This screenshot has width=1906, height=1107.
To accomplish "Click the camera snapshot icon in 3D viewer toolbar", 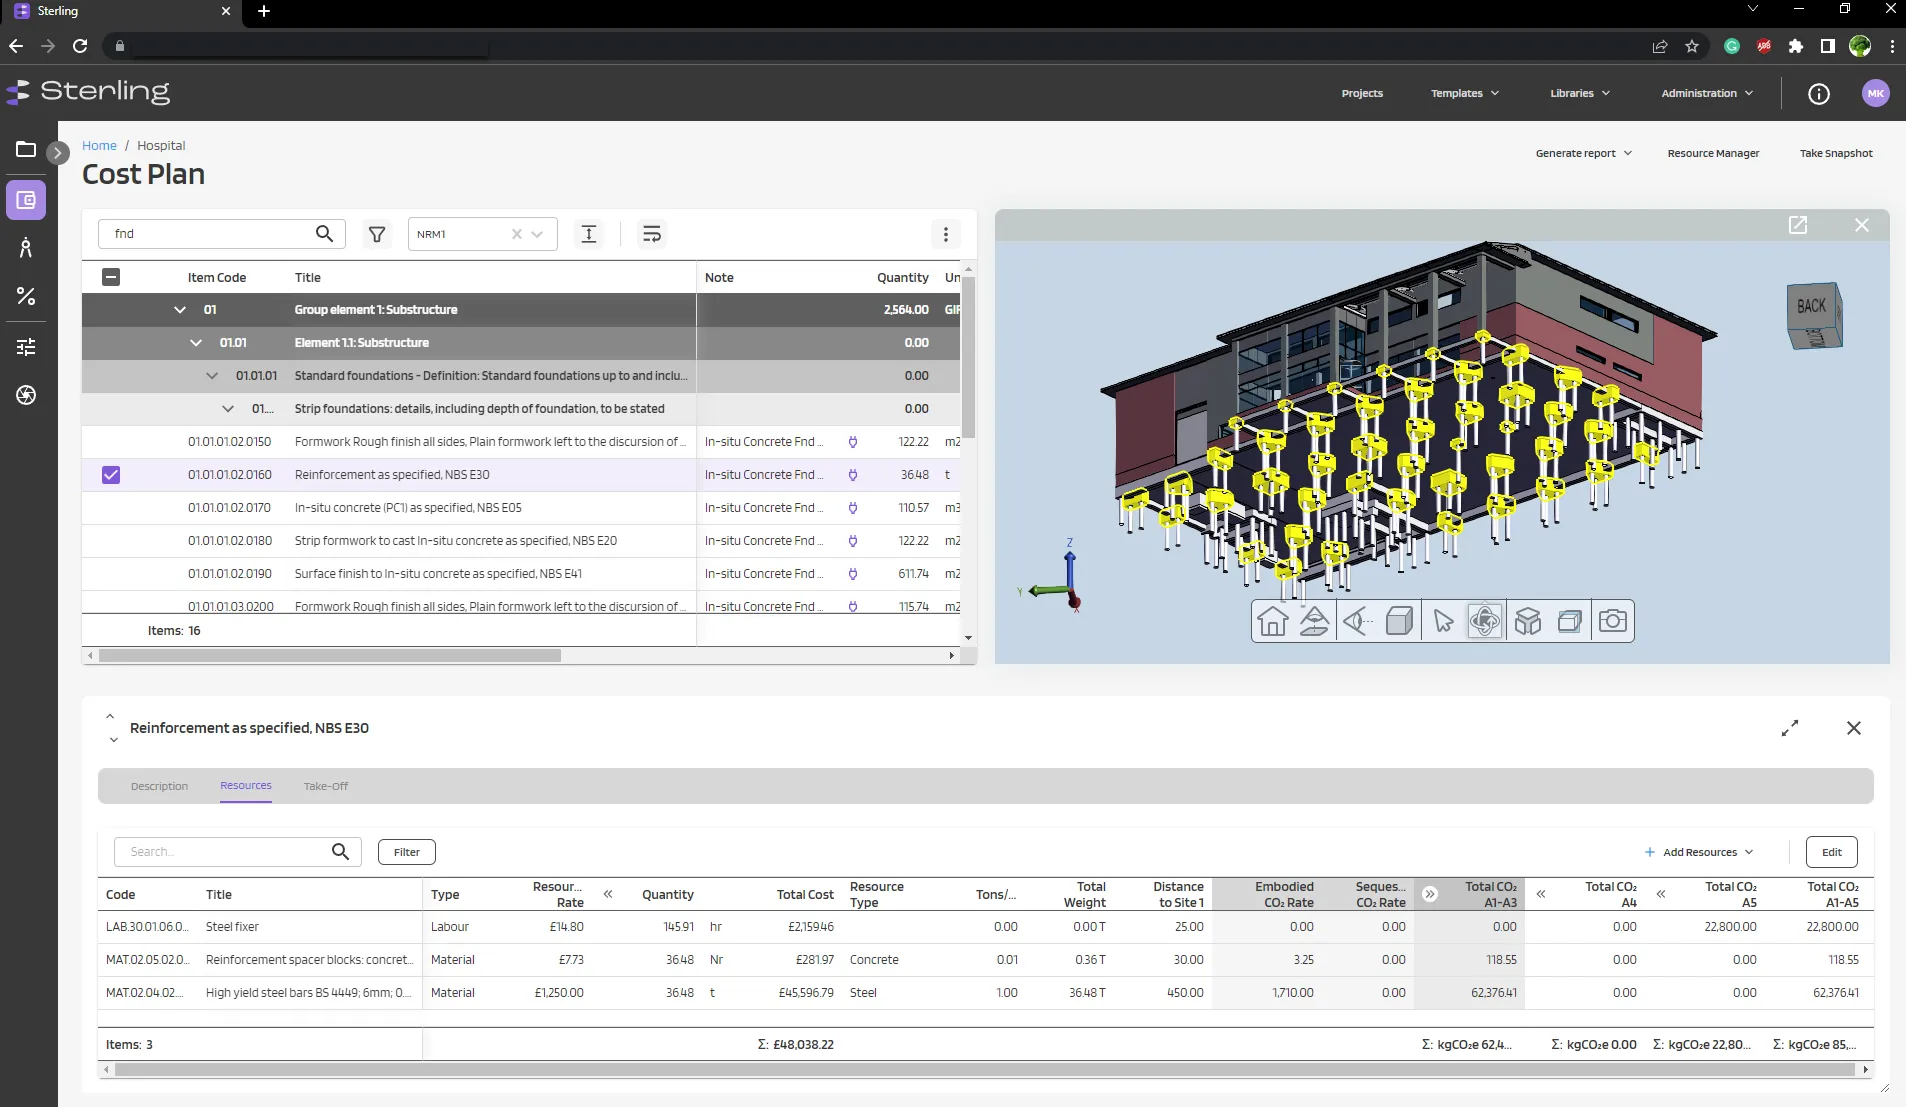I will click(1612, 621).
